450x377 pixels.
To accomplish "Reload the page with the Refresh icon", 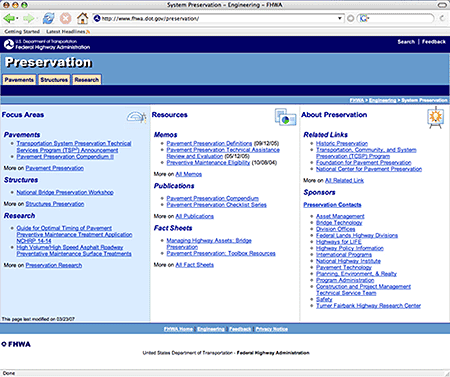I will 48,18.
